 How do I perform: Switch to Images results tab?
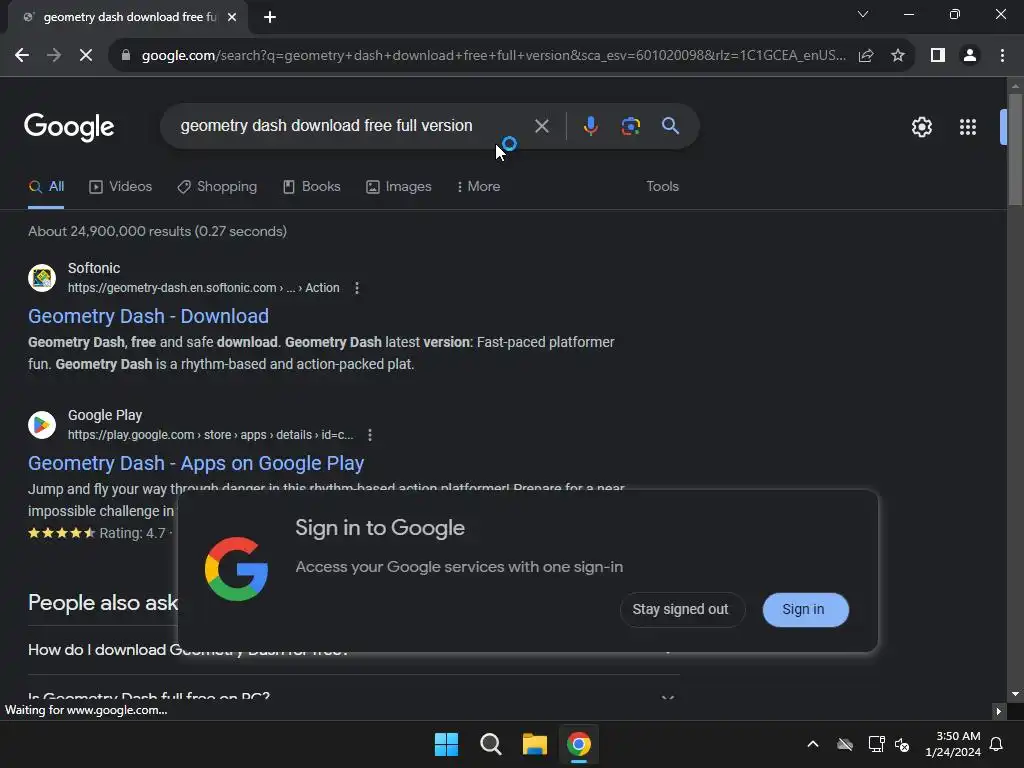pyautogui.click(x=398, y=187)
